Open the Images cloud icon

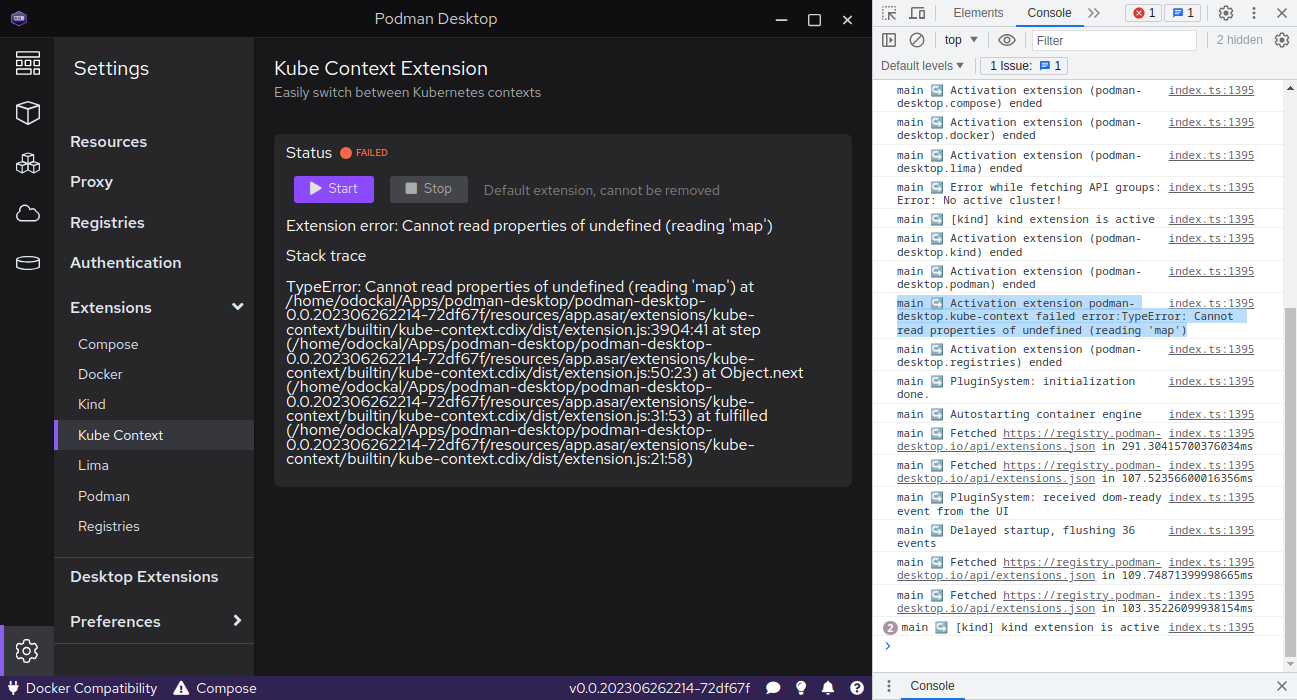(28, 213)
